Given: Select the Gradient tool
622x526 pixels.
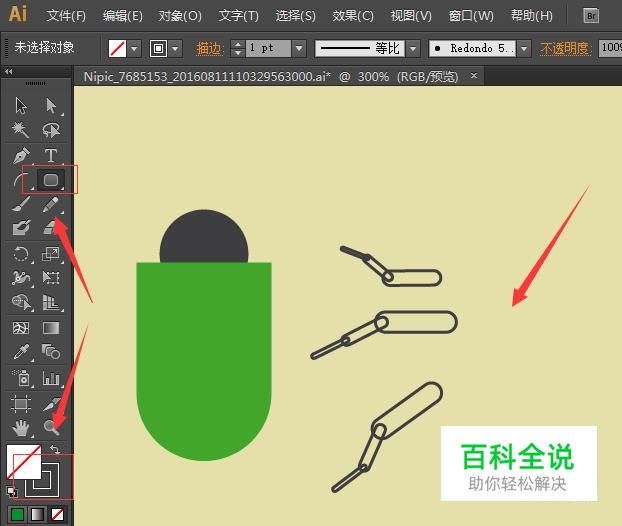Looking at the screenshot, I should point(51,328).
